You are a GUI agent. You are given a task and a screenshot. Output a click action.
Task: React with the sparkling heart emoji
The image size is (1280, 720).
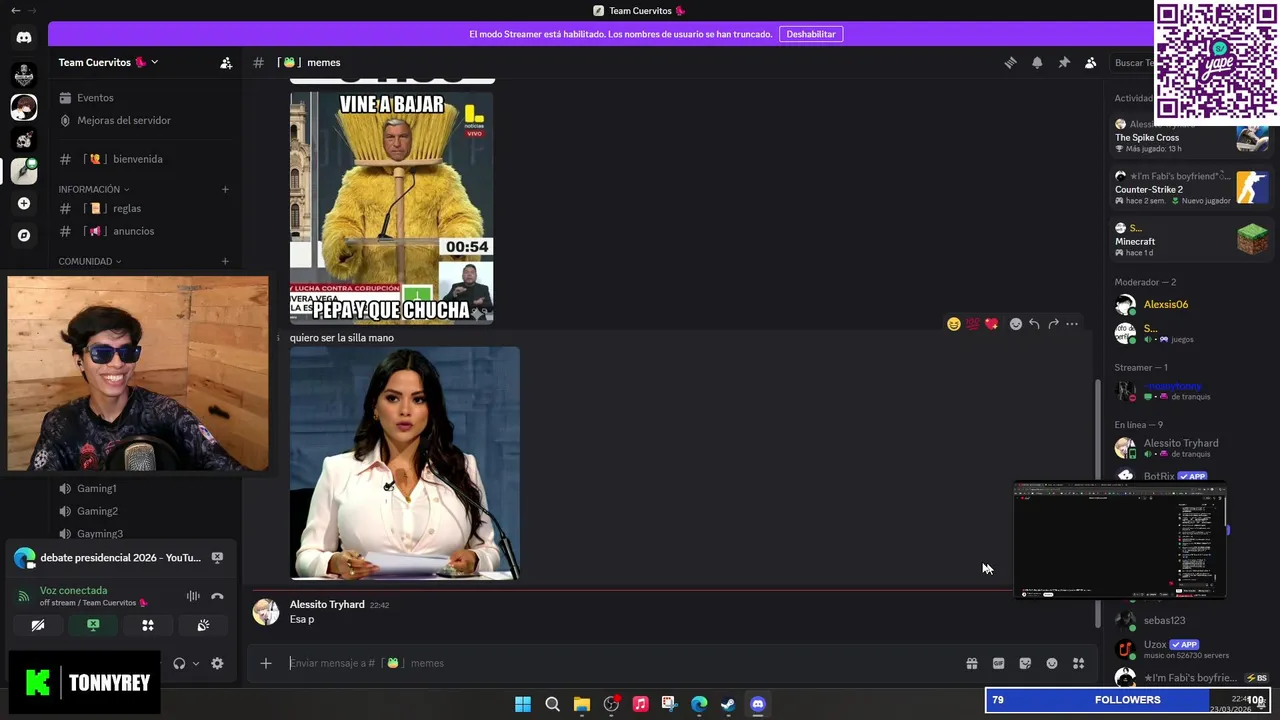[x=991, y=324]
